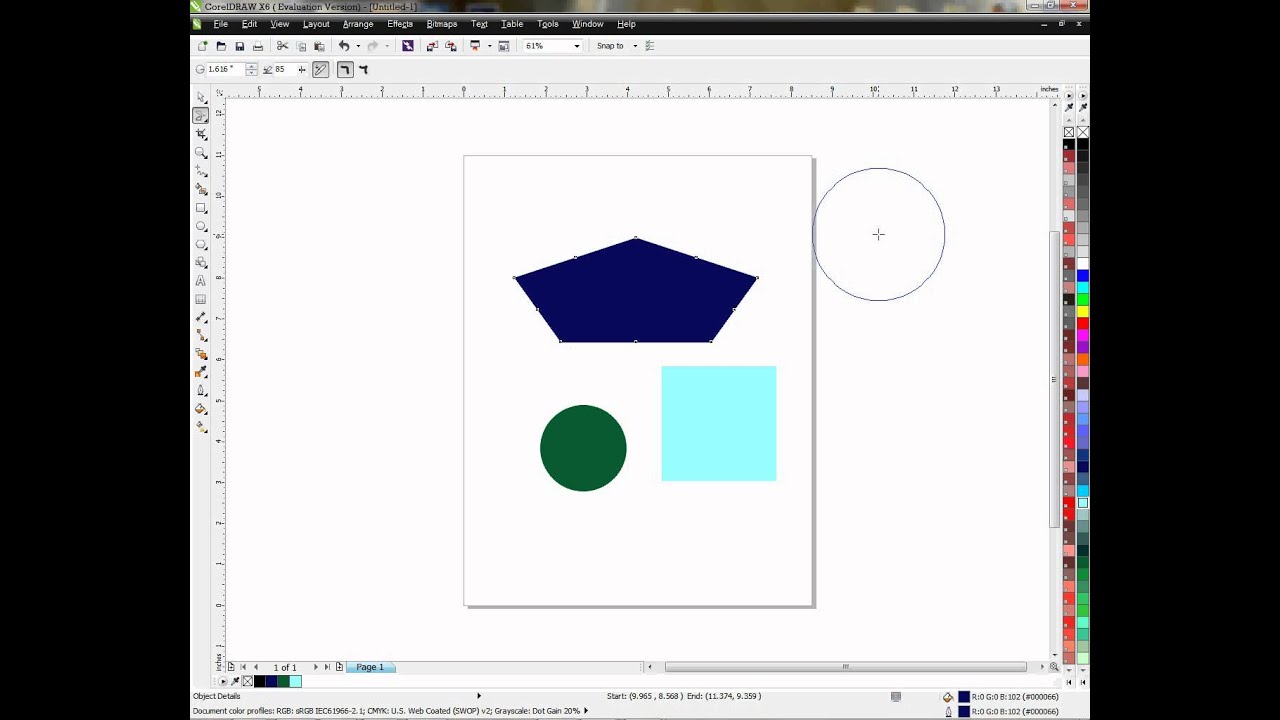Screen dimensions: 1280x720
Task: Go to the next page arrow
Action: (x=315, y=667)
